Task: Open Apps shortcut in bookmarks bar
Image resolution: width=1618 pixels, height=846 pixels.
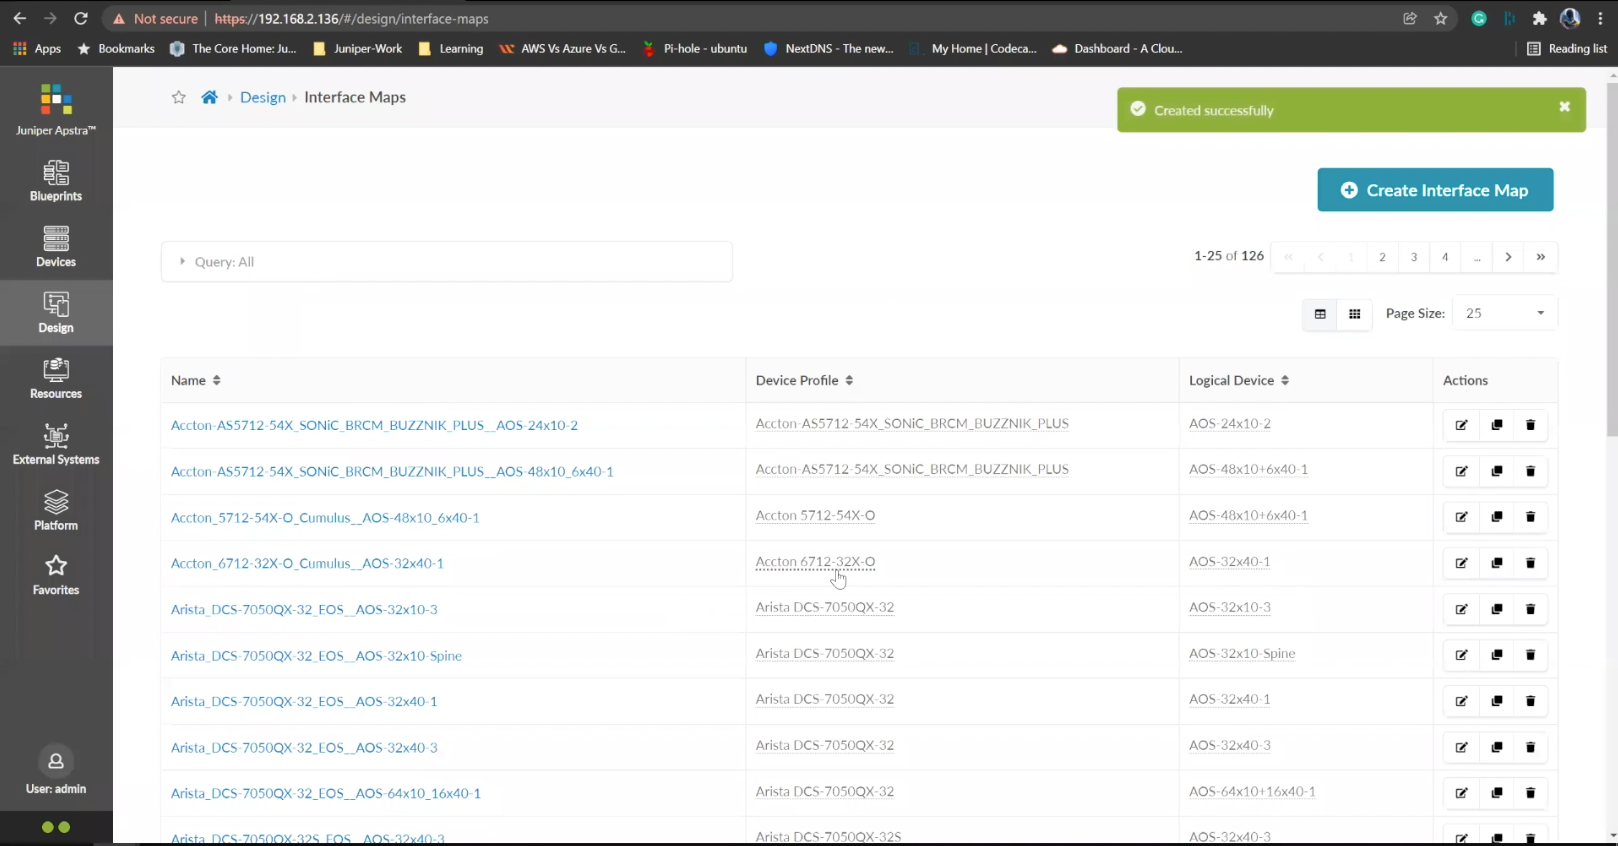Action: tap(37, 48)
